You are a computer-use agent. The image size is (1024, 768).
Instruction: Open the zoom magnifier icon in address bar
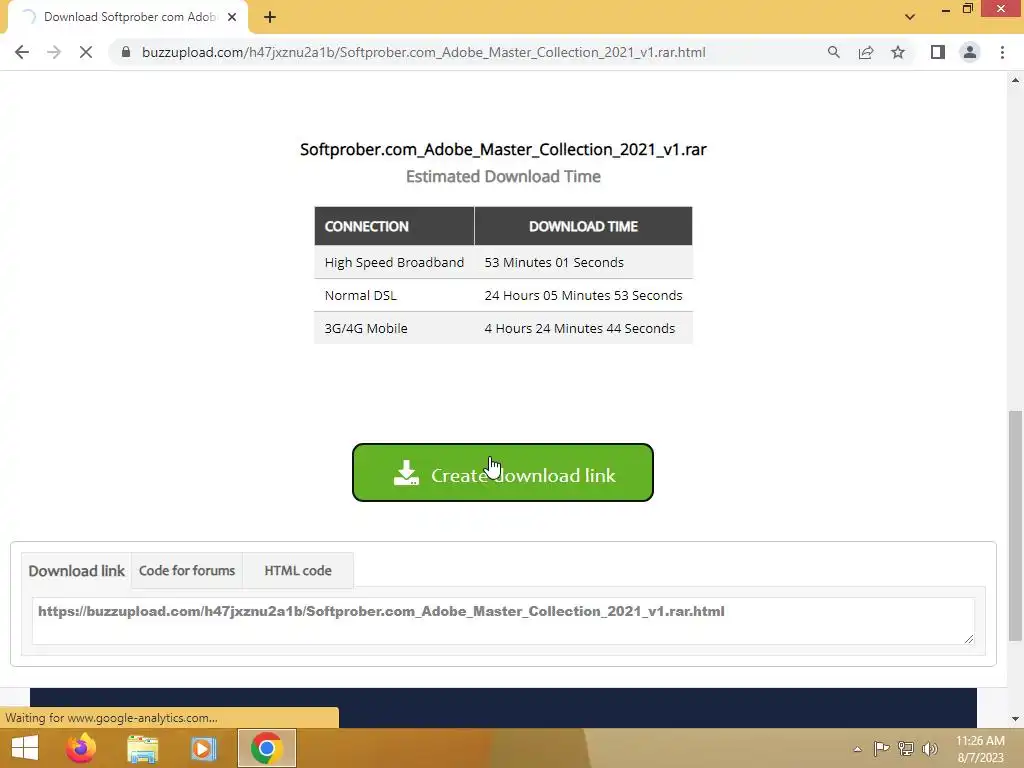tap(833, 52)
